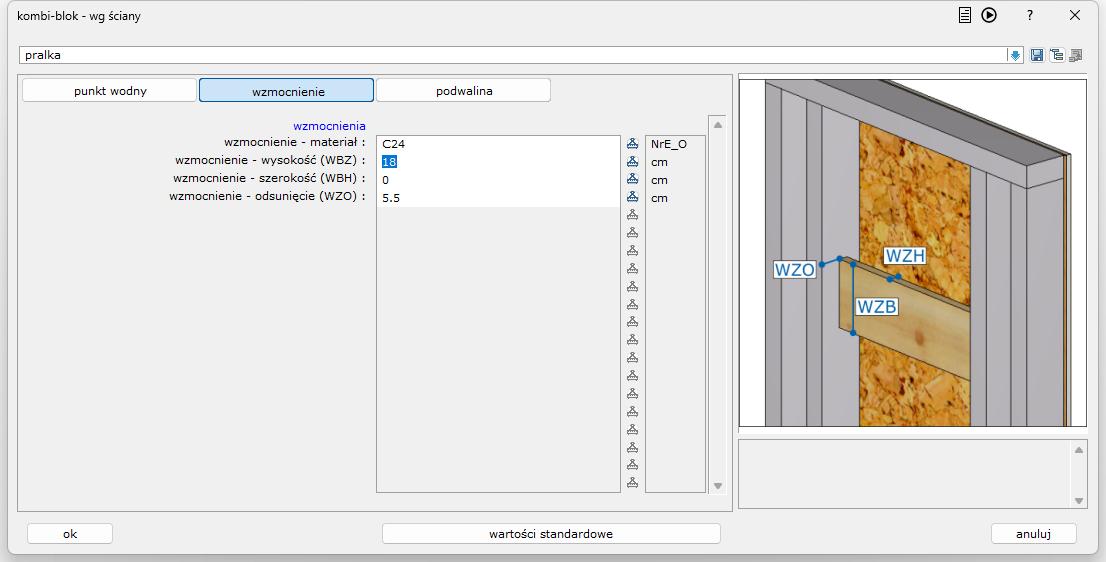
Task: Click the save preset floppy disk icon
Action: pos(1037,56)
